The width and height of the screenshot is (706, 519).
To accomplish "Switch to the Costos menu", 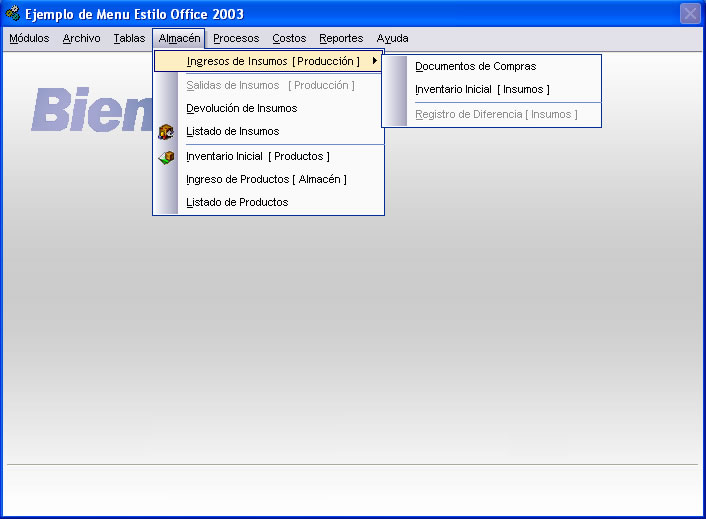I will click(289, 39).
